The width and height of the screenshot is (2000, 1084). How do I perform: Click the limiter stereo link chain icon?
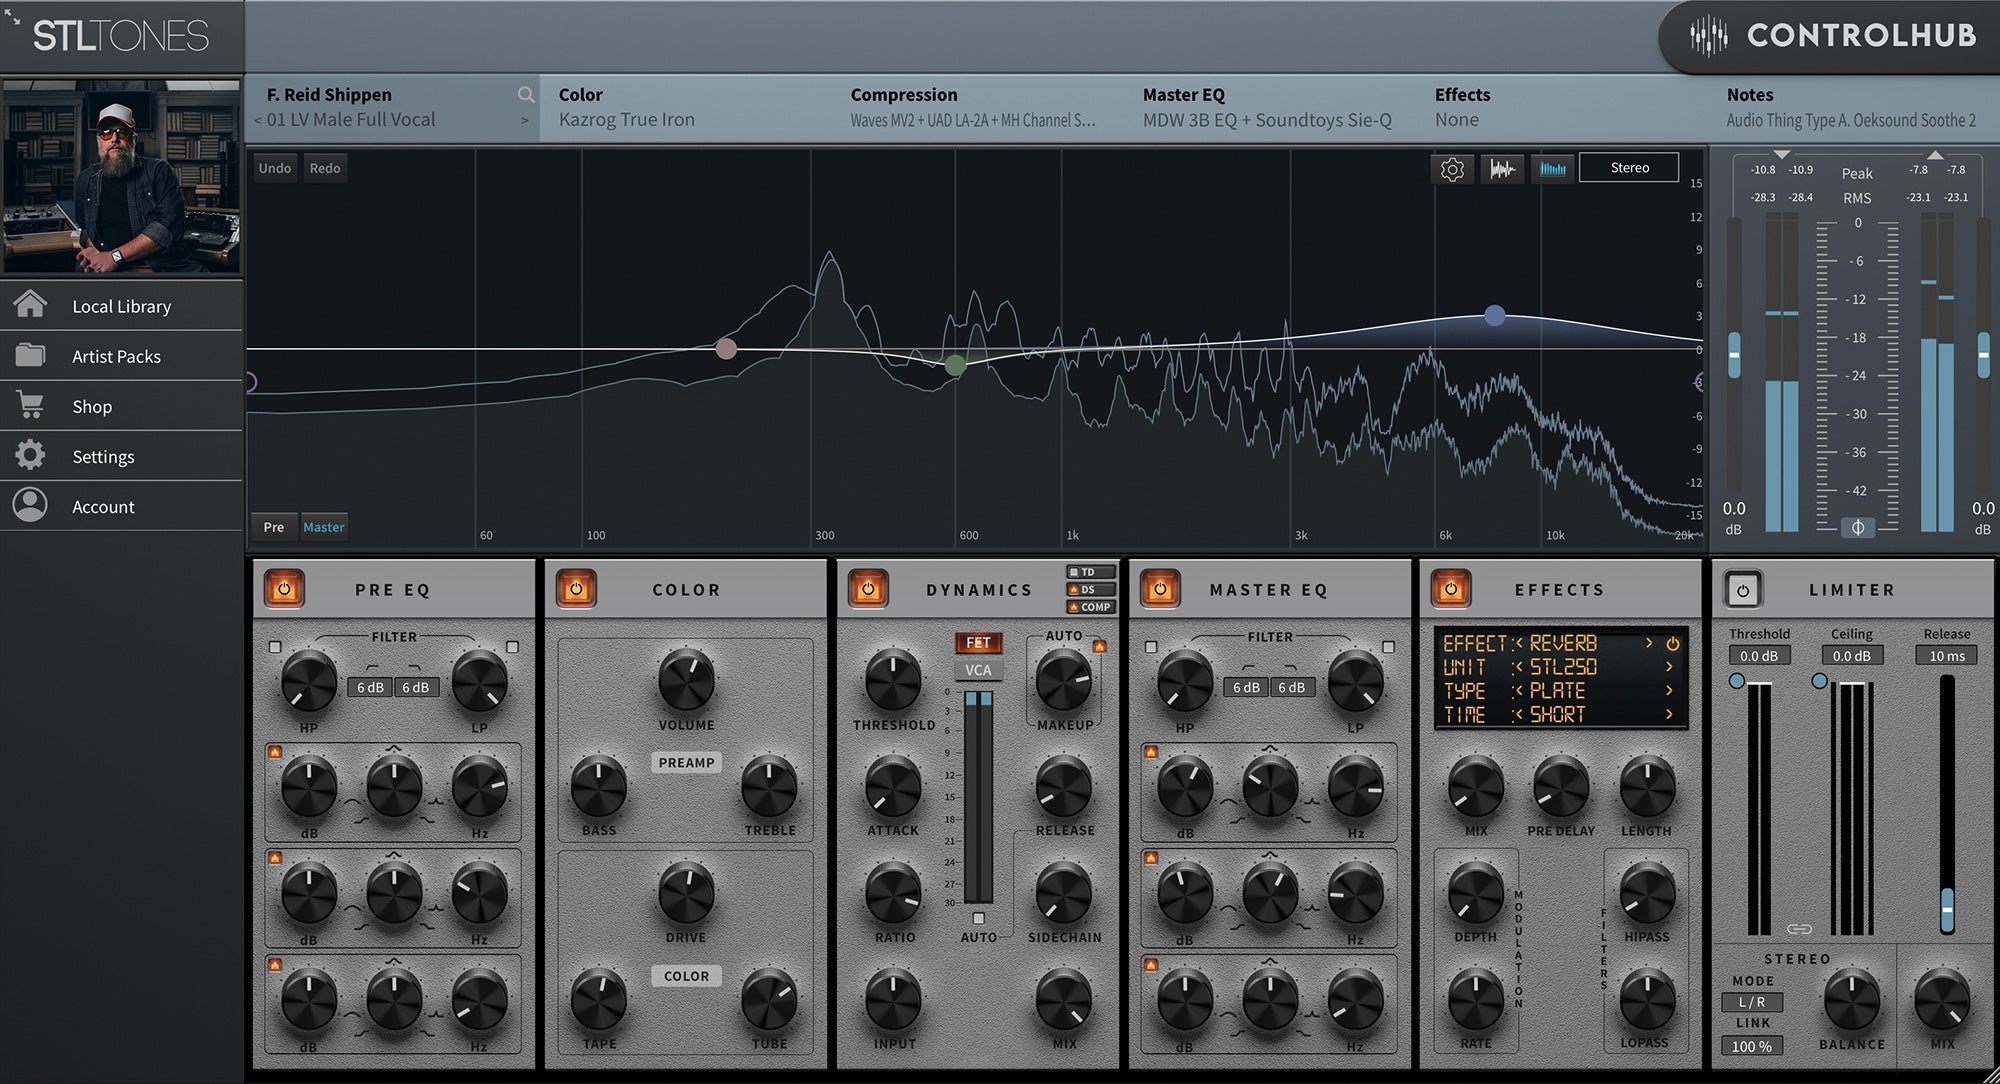[x=1799, y=929]
